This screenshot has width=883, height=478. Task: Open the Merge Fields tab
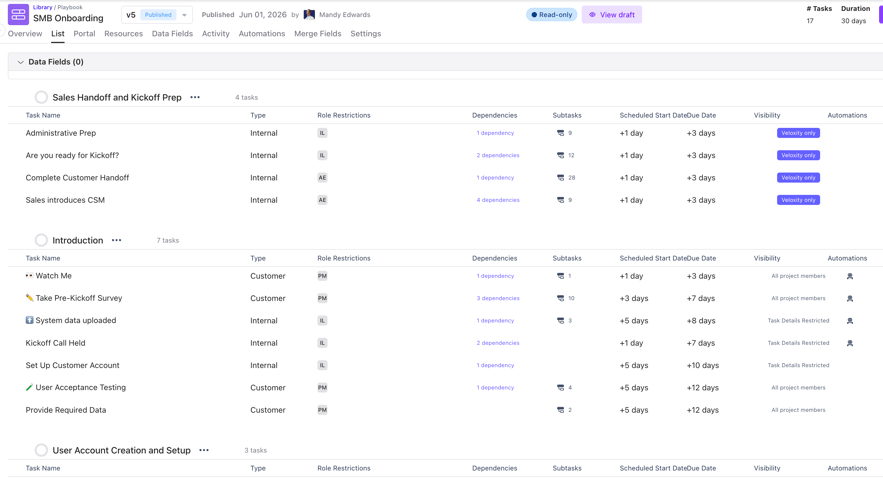pos(318,34)
